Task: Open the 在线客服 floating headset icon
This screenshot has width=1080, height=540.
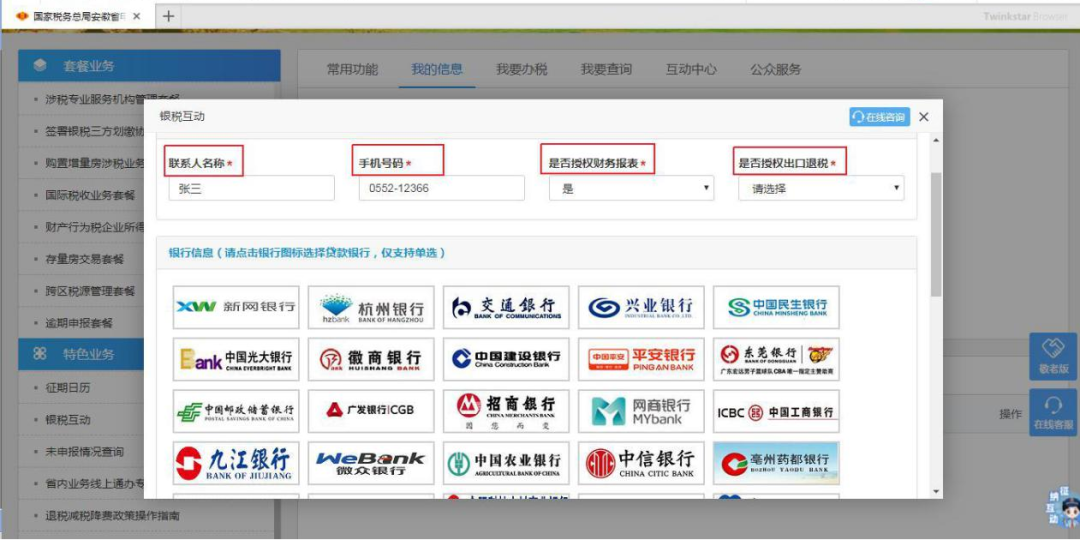Action: click(1053, 413)
